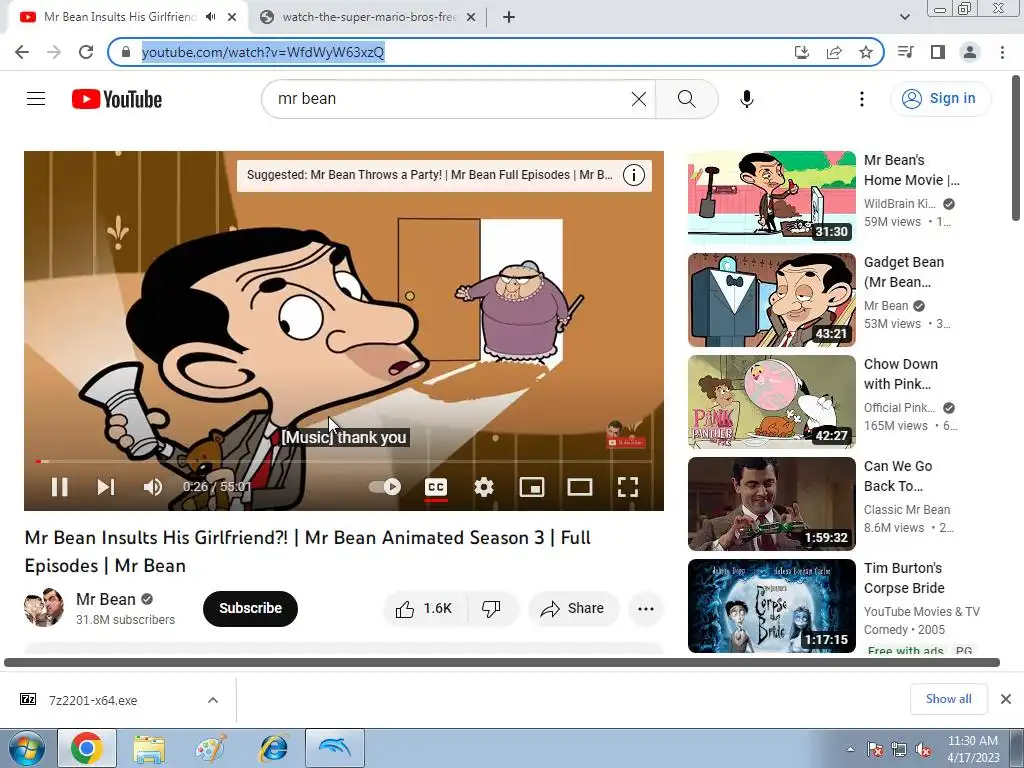This screenshot has height=768, width=1024.
Task: Mute the video with speaker icon
Action: tap(153, 487)
